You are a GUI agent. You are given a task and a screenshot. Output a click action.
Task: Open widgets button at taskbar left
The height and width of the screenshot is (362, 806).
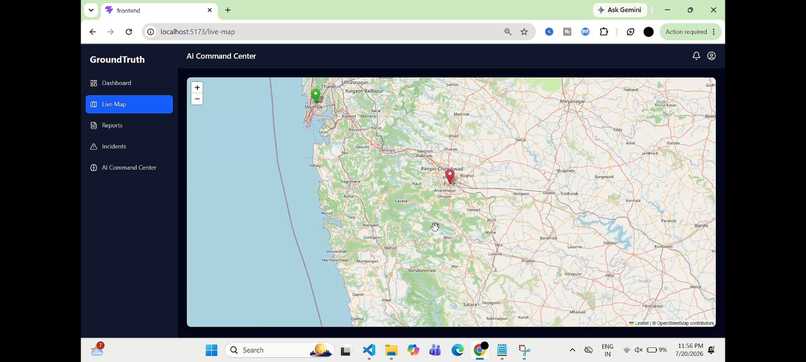(97, 350)
